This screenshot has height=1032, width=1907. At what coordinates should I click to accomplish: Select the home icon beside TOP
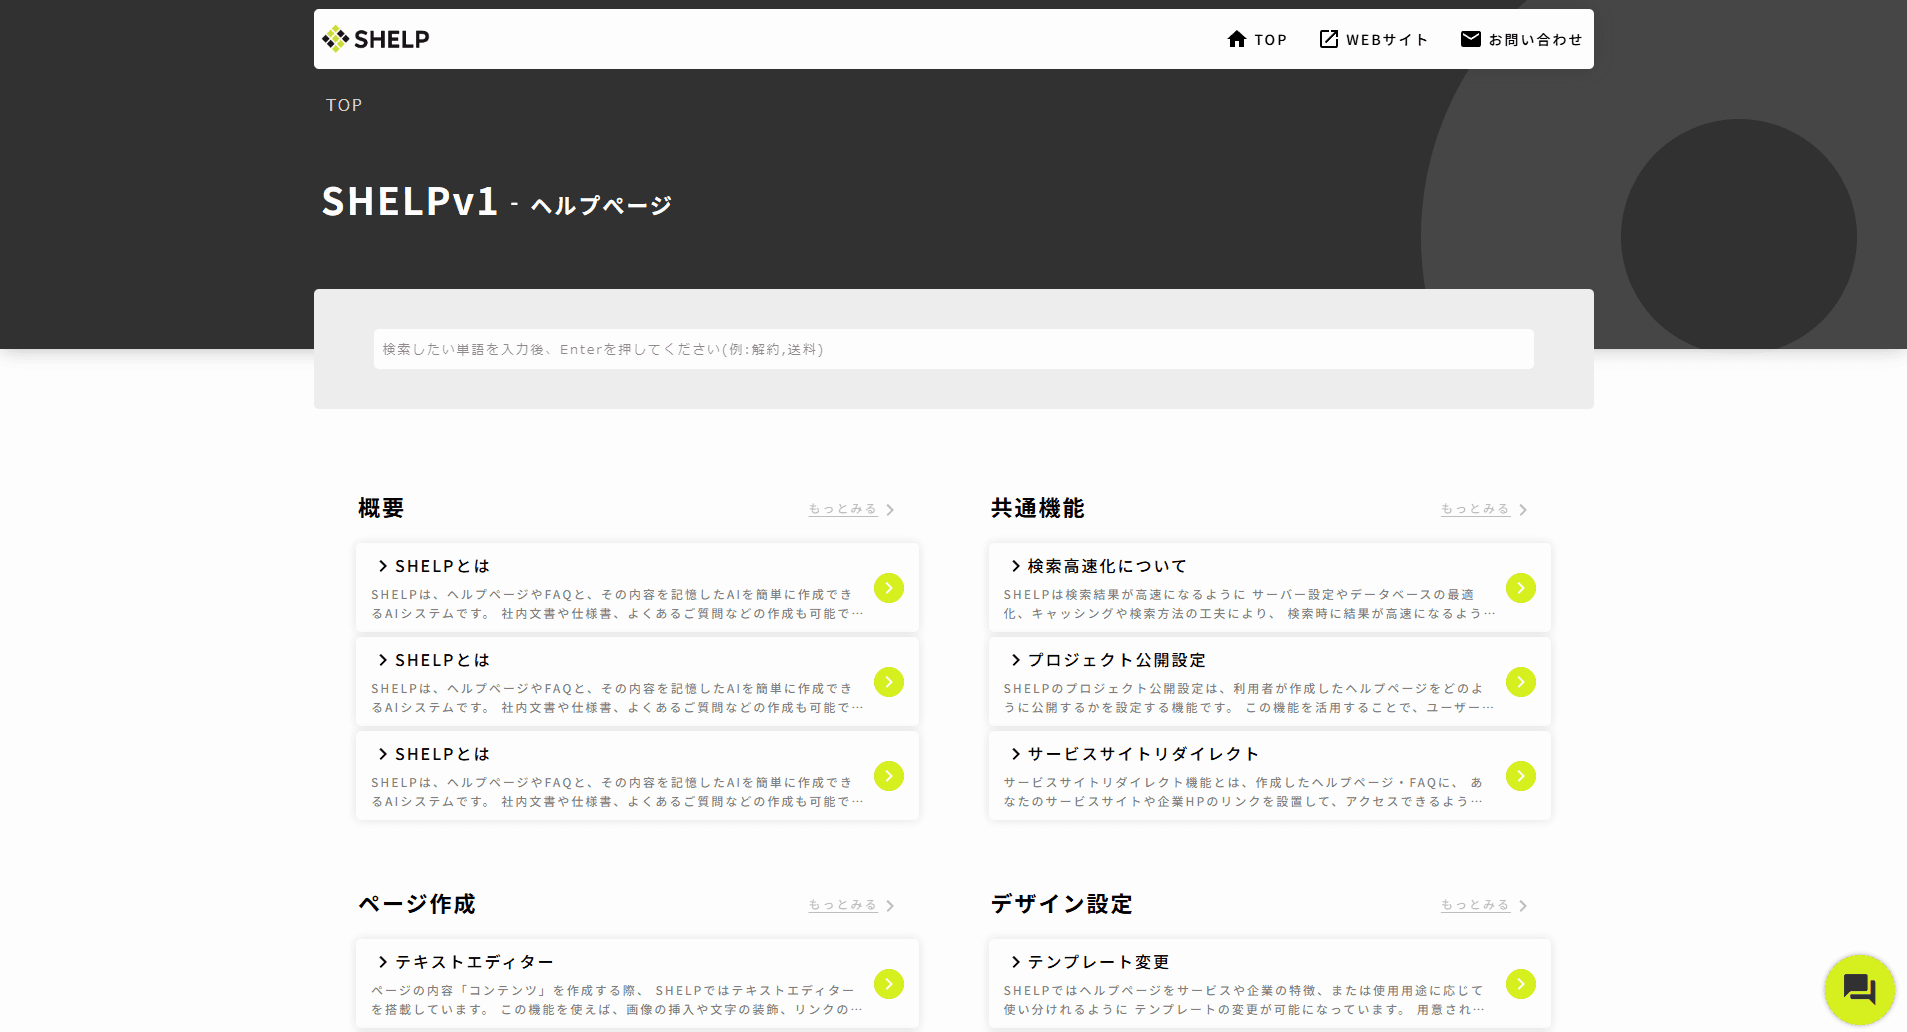[x=1238, y=38]
